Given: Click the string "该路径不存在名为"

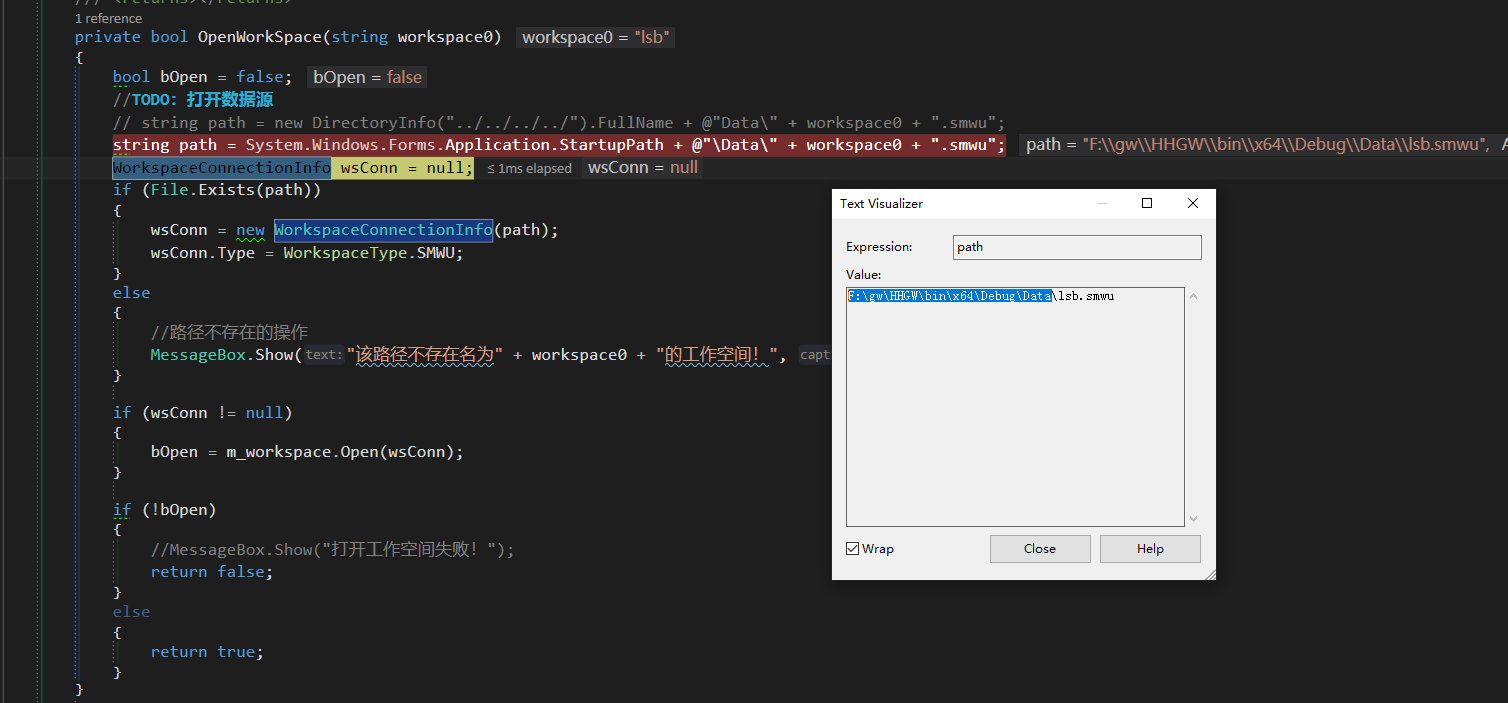Looking at the screenshot, I should [x=425, y=355].
